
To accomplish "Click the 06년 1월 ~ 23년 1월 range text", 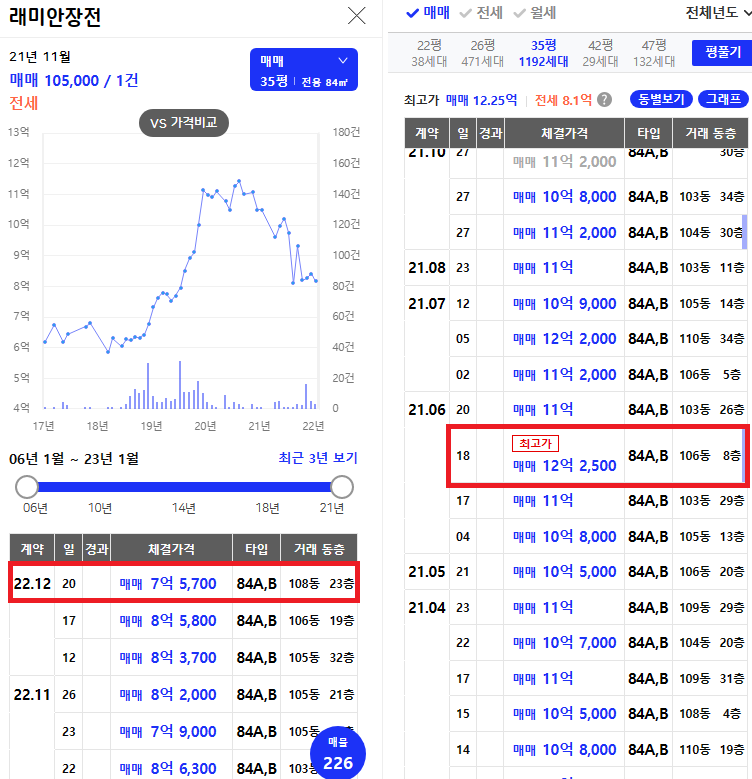I will (74, 459).
